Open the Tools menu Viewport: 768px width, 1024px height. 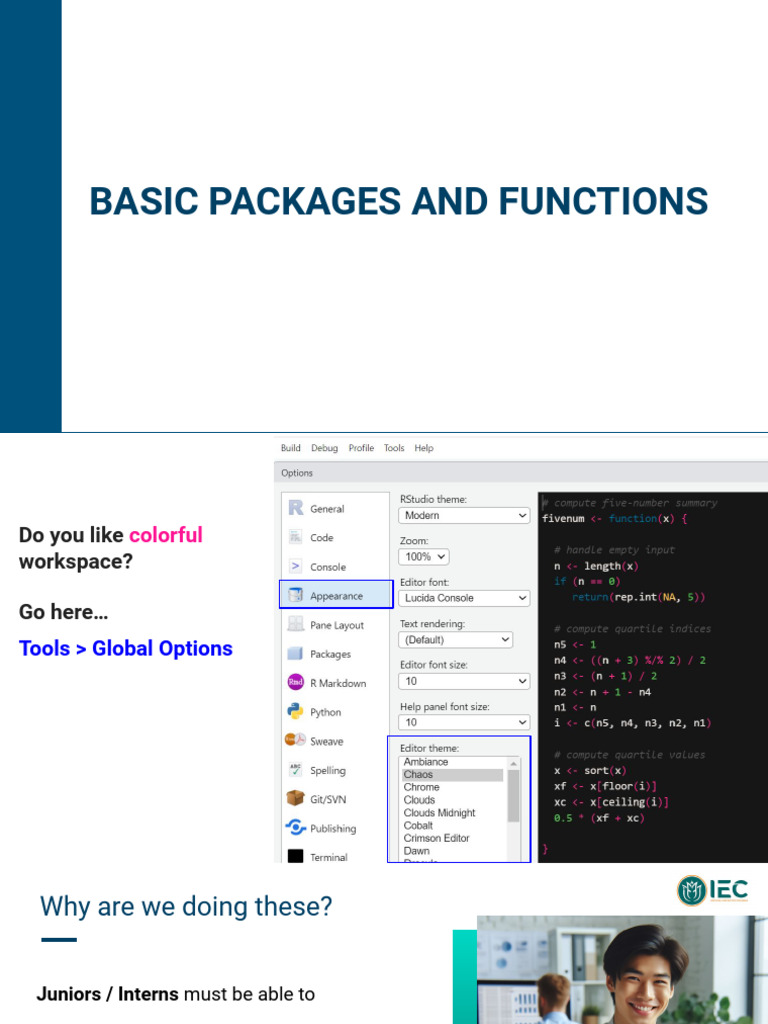pyautogui.click(x=394, y=448)
